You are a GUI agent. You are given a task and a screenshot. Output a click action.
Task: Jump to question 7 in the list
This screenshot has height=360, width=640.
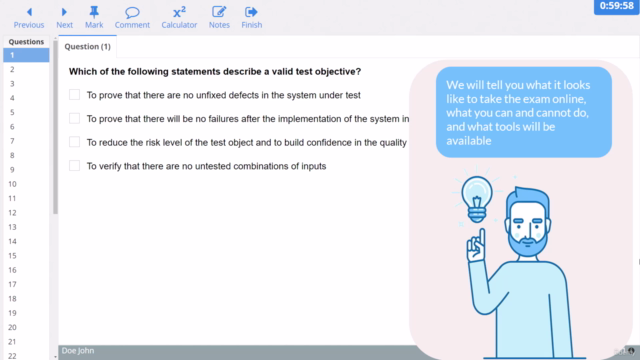tap(26, 141)
